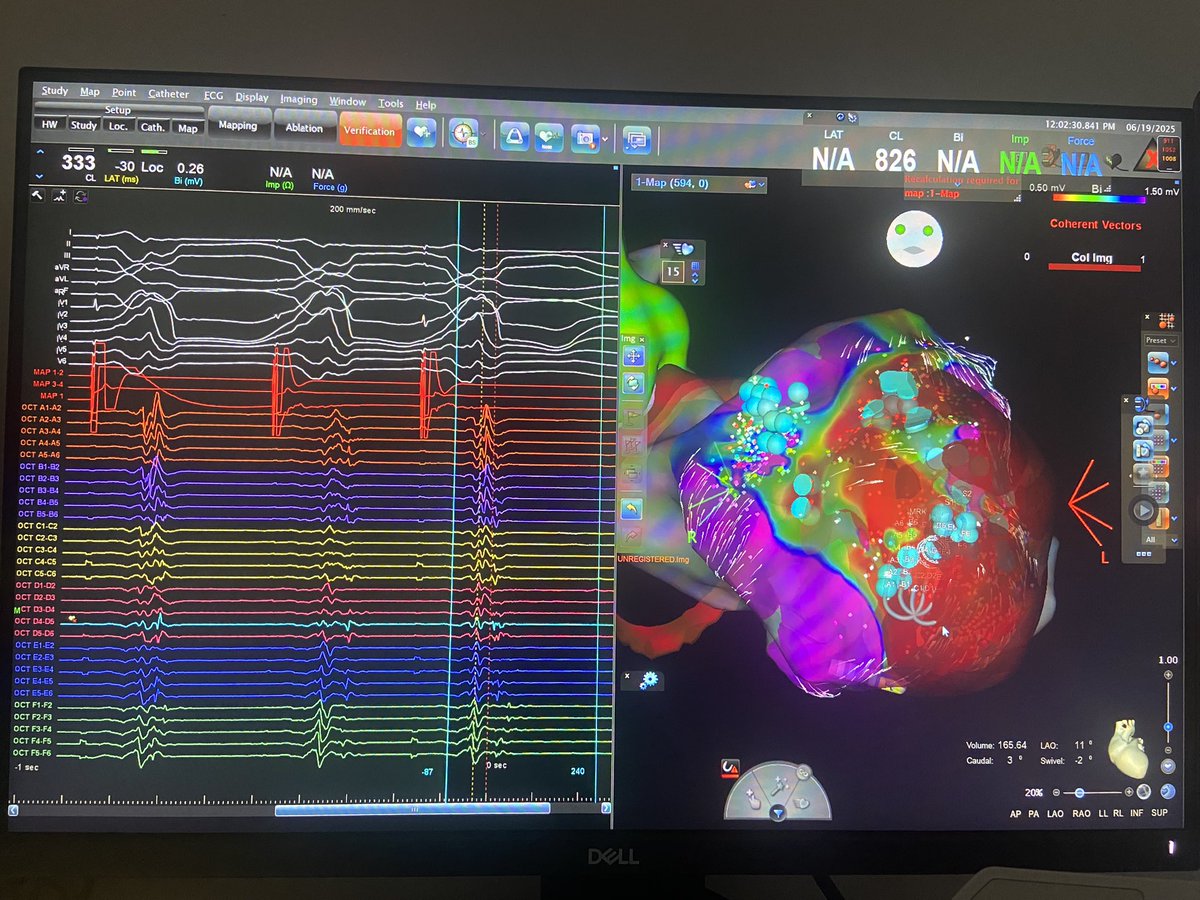Click the BS compass icon in the top toolbar
Screen dimensions: 1200x900
[463, 135]
